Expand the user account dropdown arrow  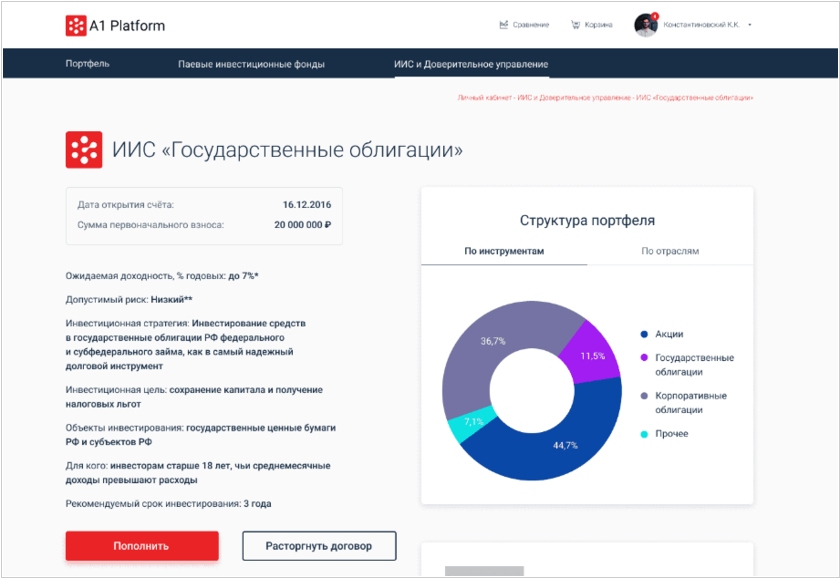(749, 25)
